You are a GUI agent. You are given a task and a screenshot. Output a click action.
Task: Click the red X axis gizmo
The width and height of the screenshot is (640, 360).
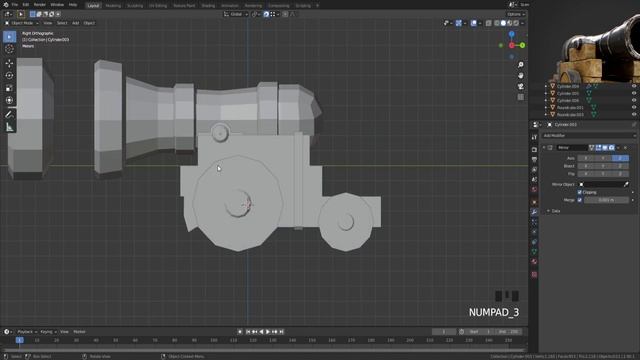pos(511,45)
